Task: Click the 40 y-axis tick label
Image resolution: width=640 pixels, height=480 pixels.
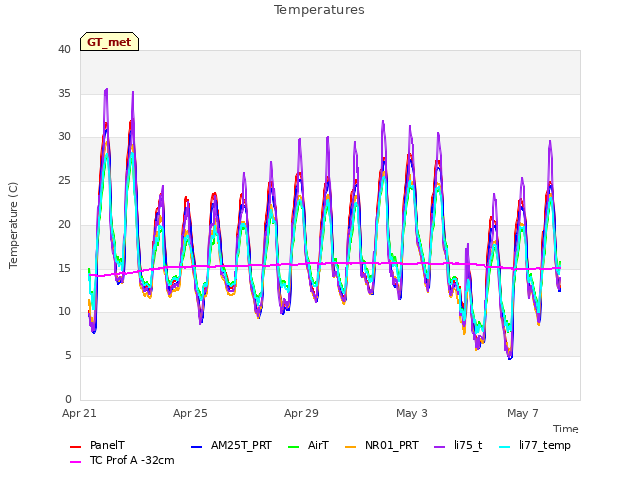Action: (64, 49)
